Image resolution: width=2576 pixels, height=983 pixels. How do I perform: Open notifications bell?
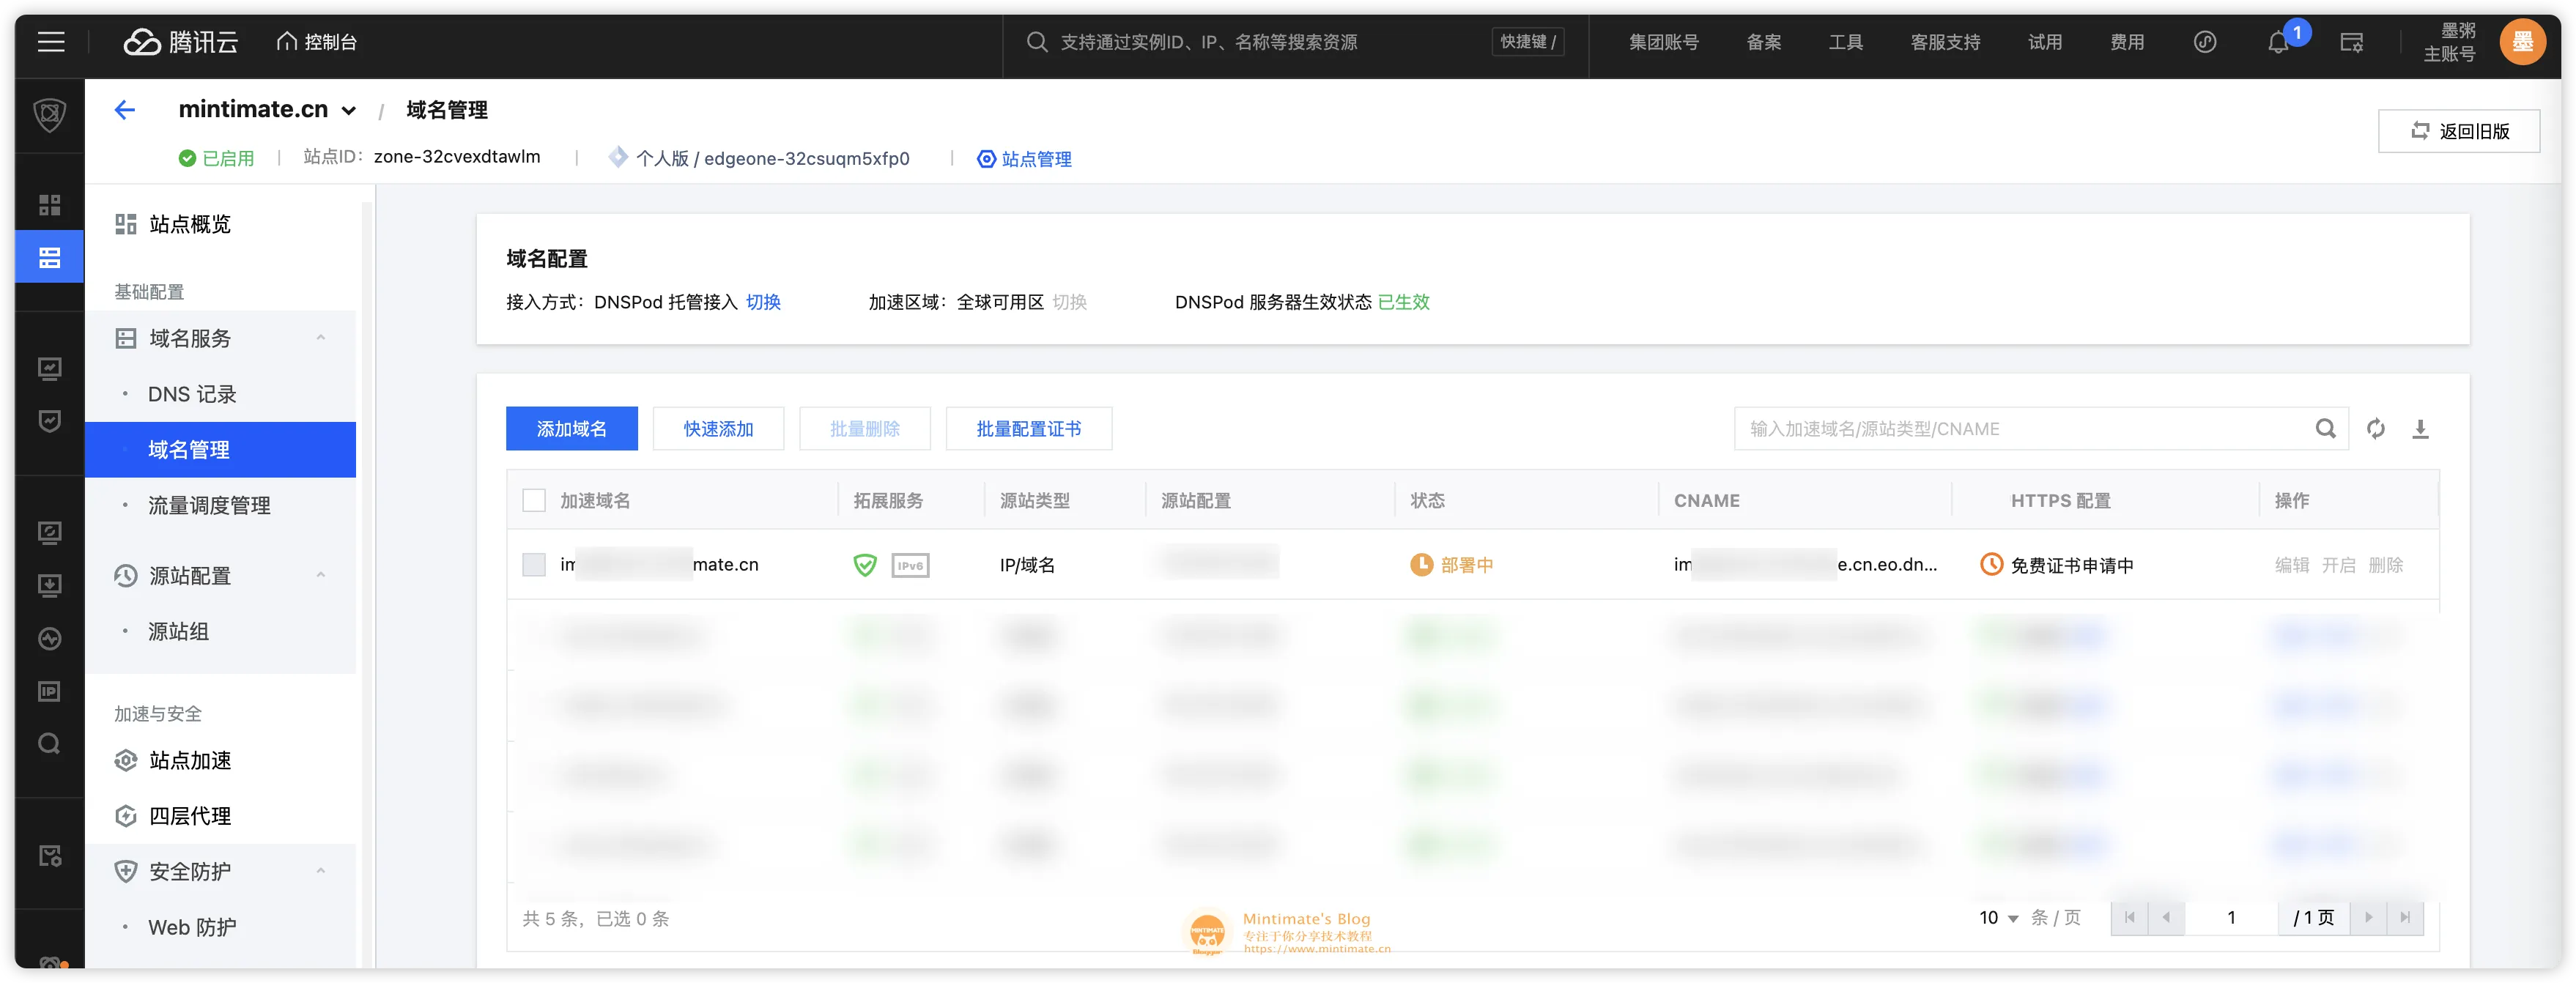coord(2277,43)
